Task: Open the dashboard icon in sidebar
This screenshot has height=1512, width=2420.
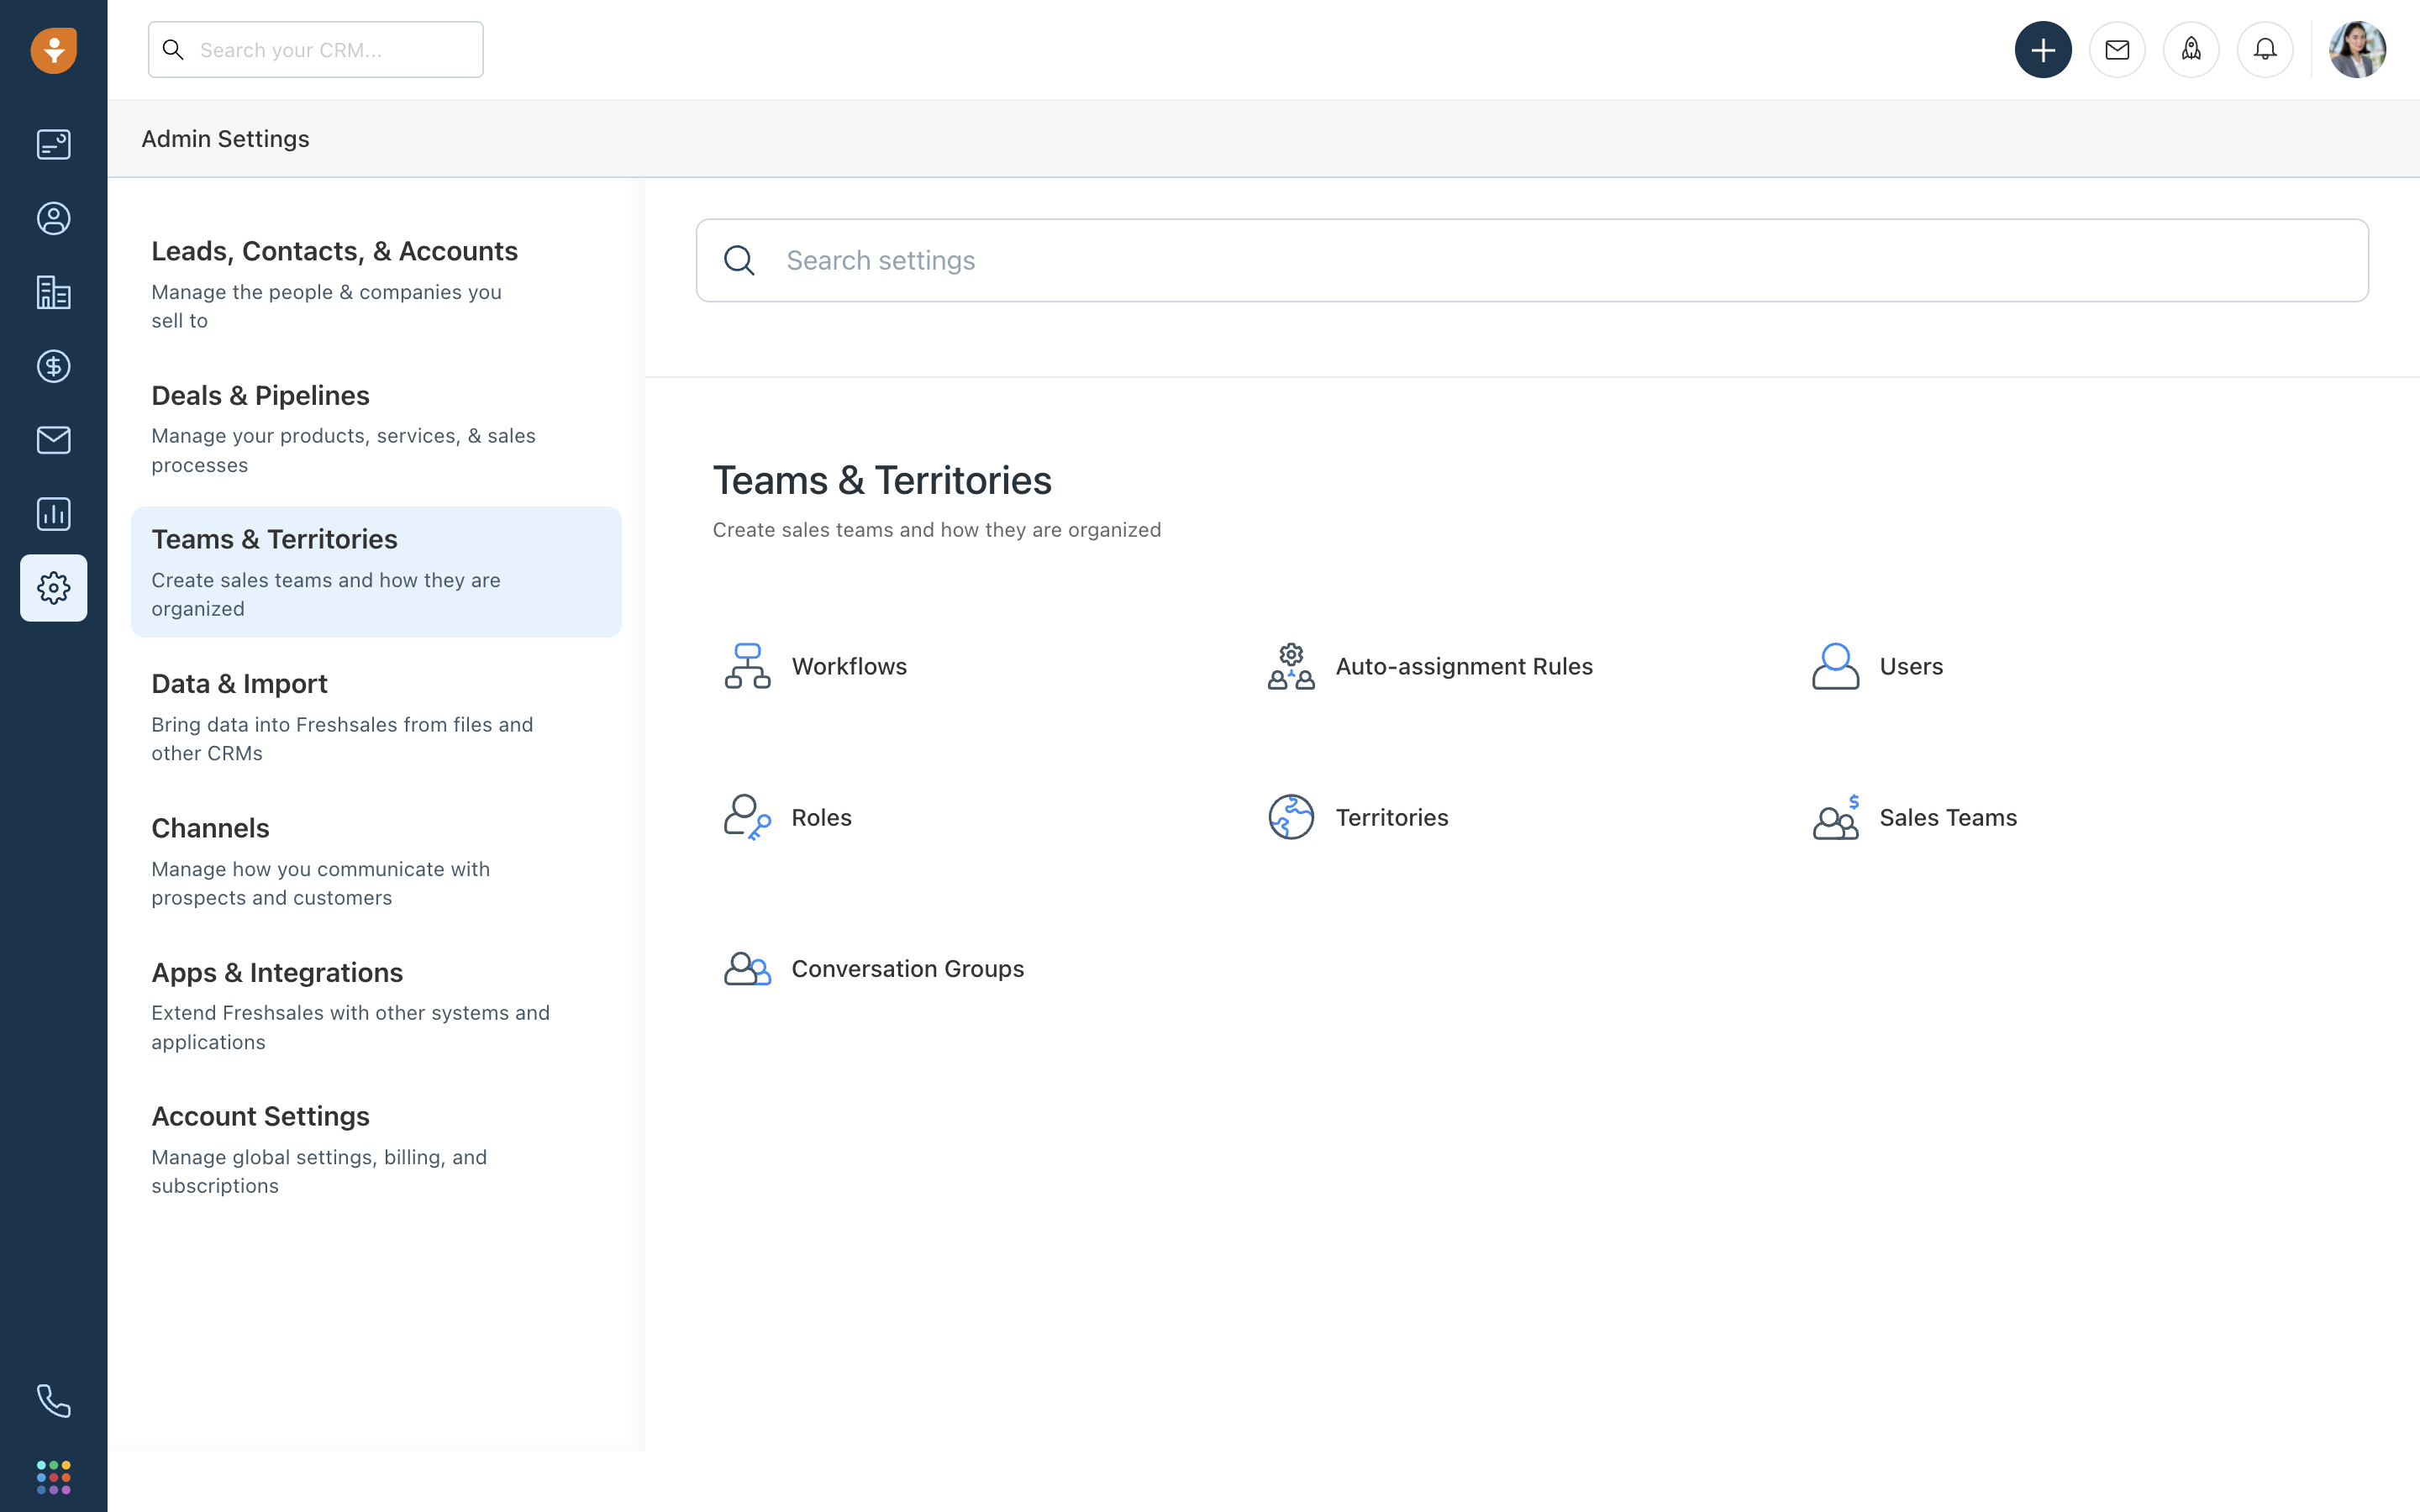Action: [53, 145]
